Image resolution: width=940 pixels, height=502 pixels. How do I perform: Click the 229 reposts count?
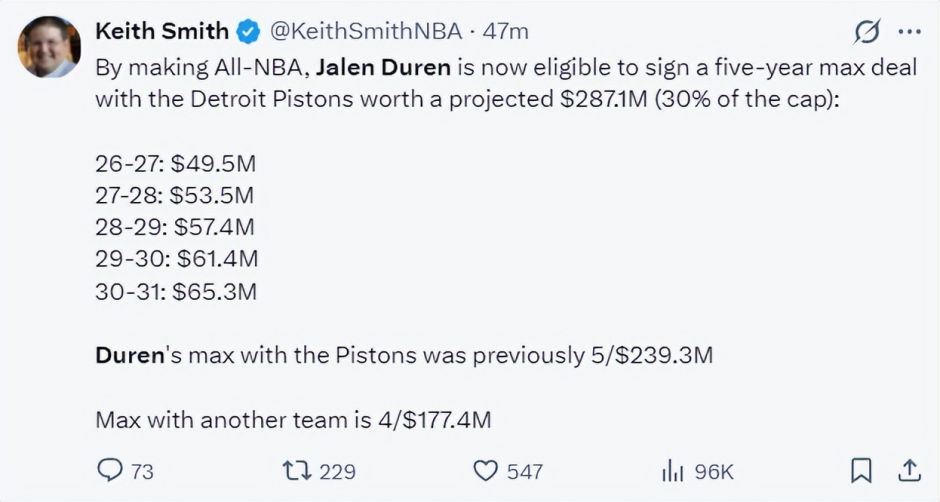click(338, 471)
